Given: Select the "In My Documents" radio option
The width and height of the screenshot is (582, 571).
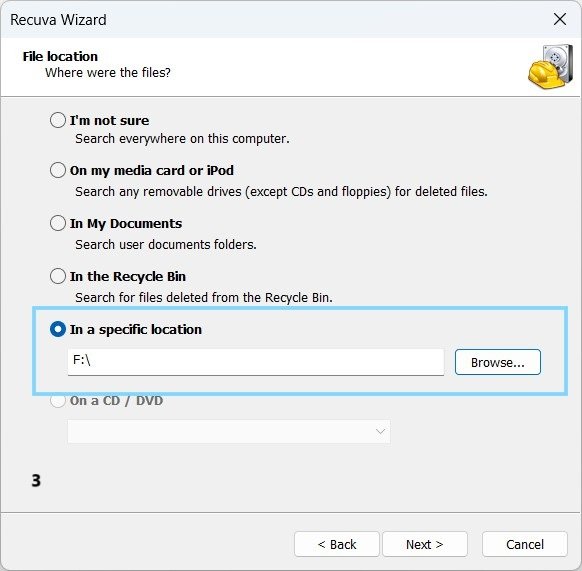Looking at the screenshot, I should pos(58,223).
